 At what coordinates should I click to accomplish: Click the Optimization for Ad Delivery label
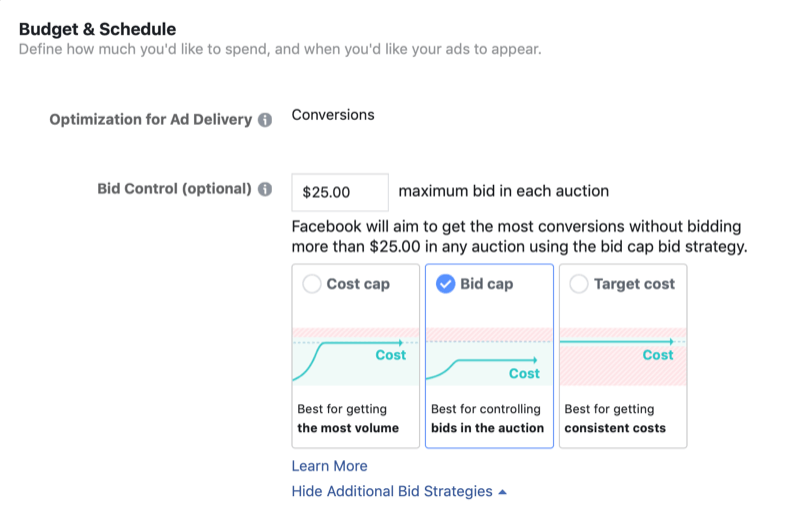pyautogui.click(x=151, y=120)
